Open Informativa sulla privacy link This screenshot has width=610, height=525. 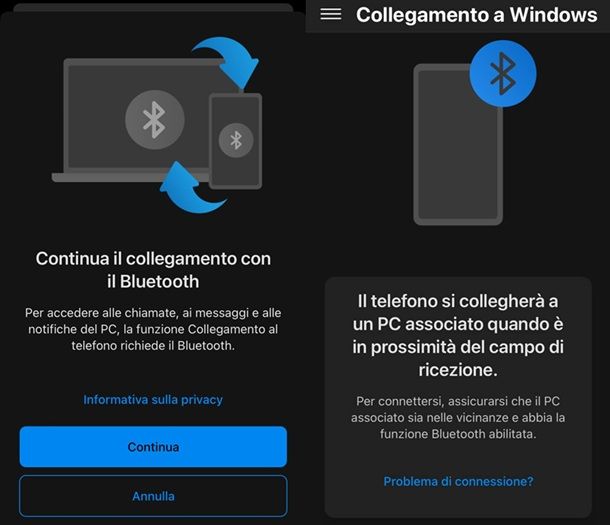153,400
